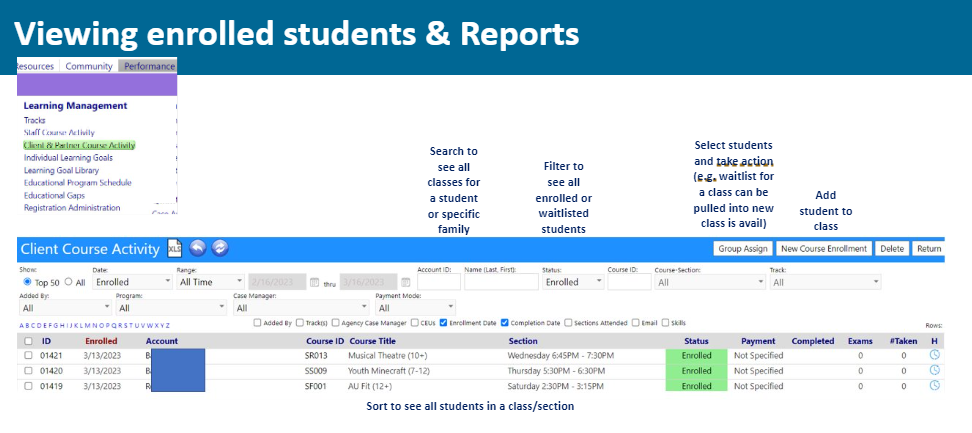Open Educational Program Schedule menu item
Image resolution: width=972 pixels, height=433 pixels.
tap(77, 183)
